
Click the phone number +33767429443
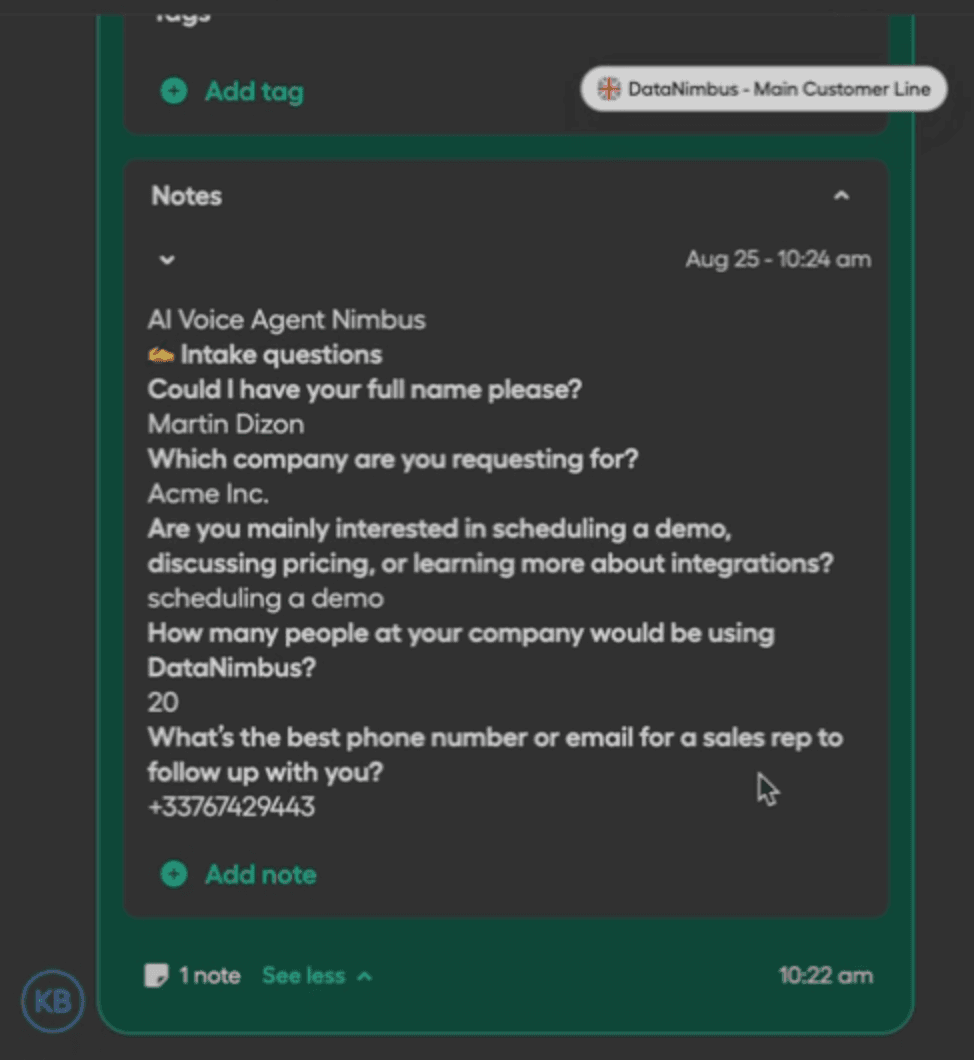click(230, 806)
